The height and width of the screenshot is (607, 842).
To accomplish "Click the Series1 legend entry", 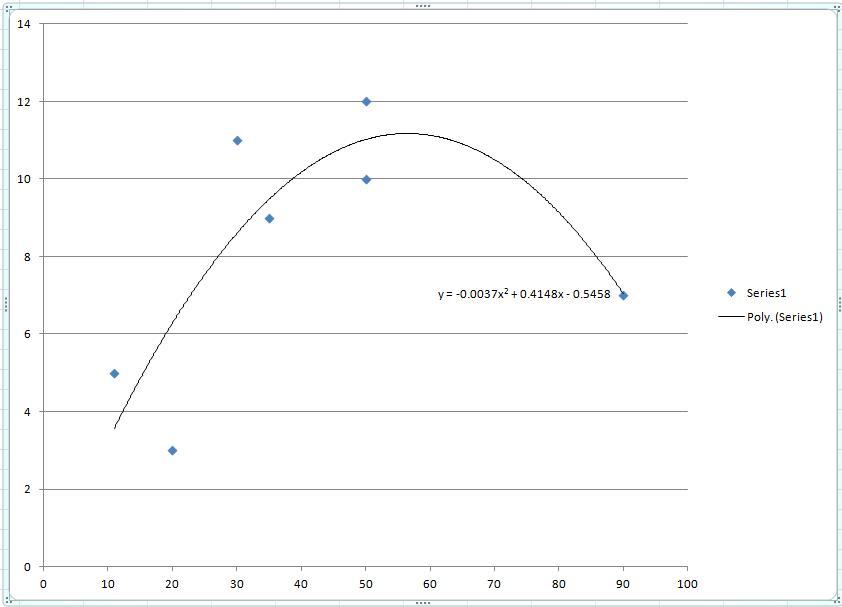I will (756, 293).
